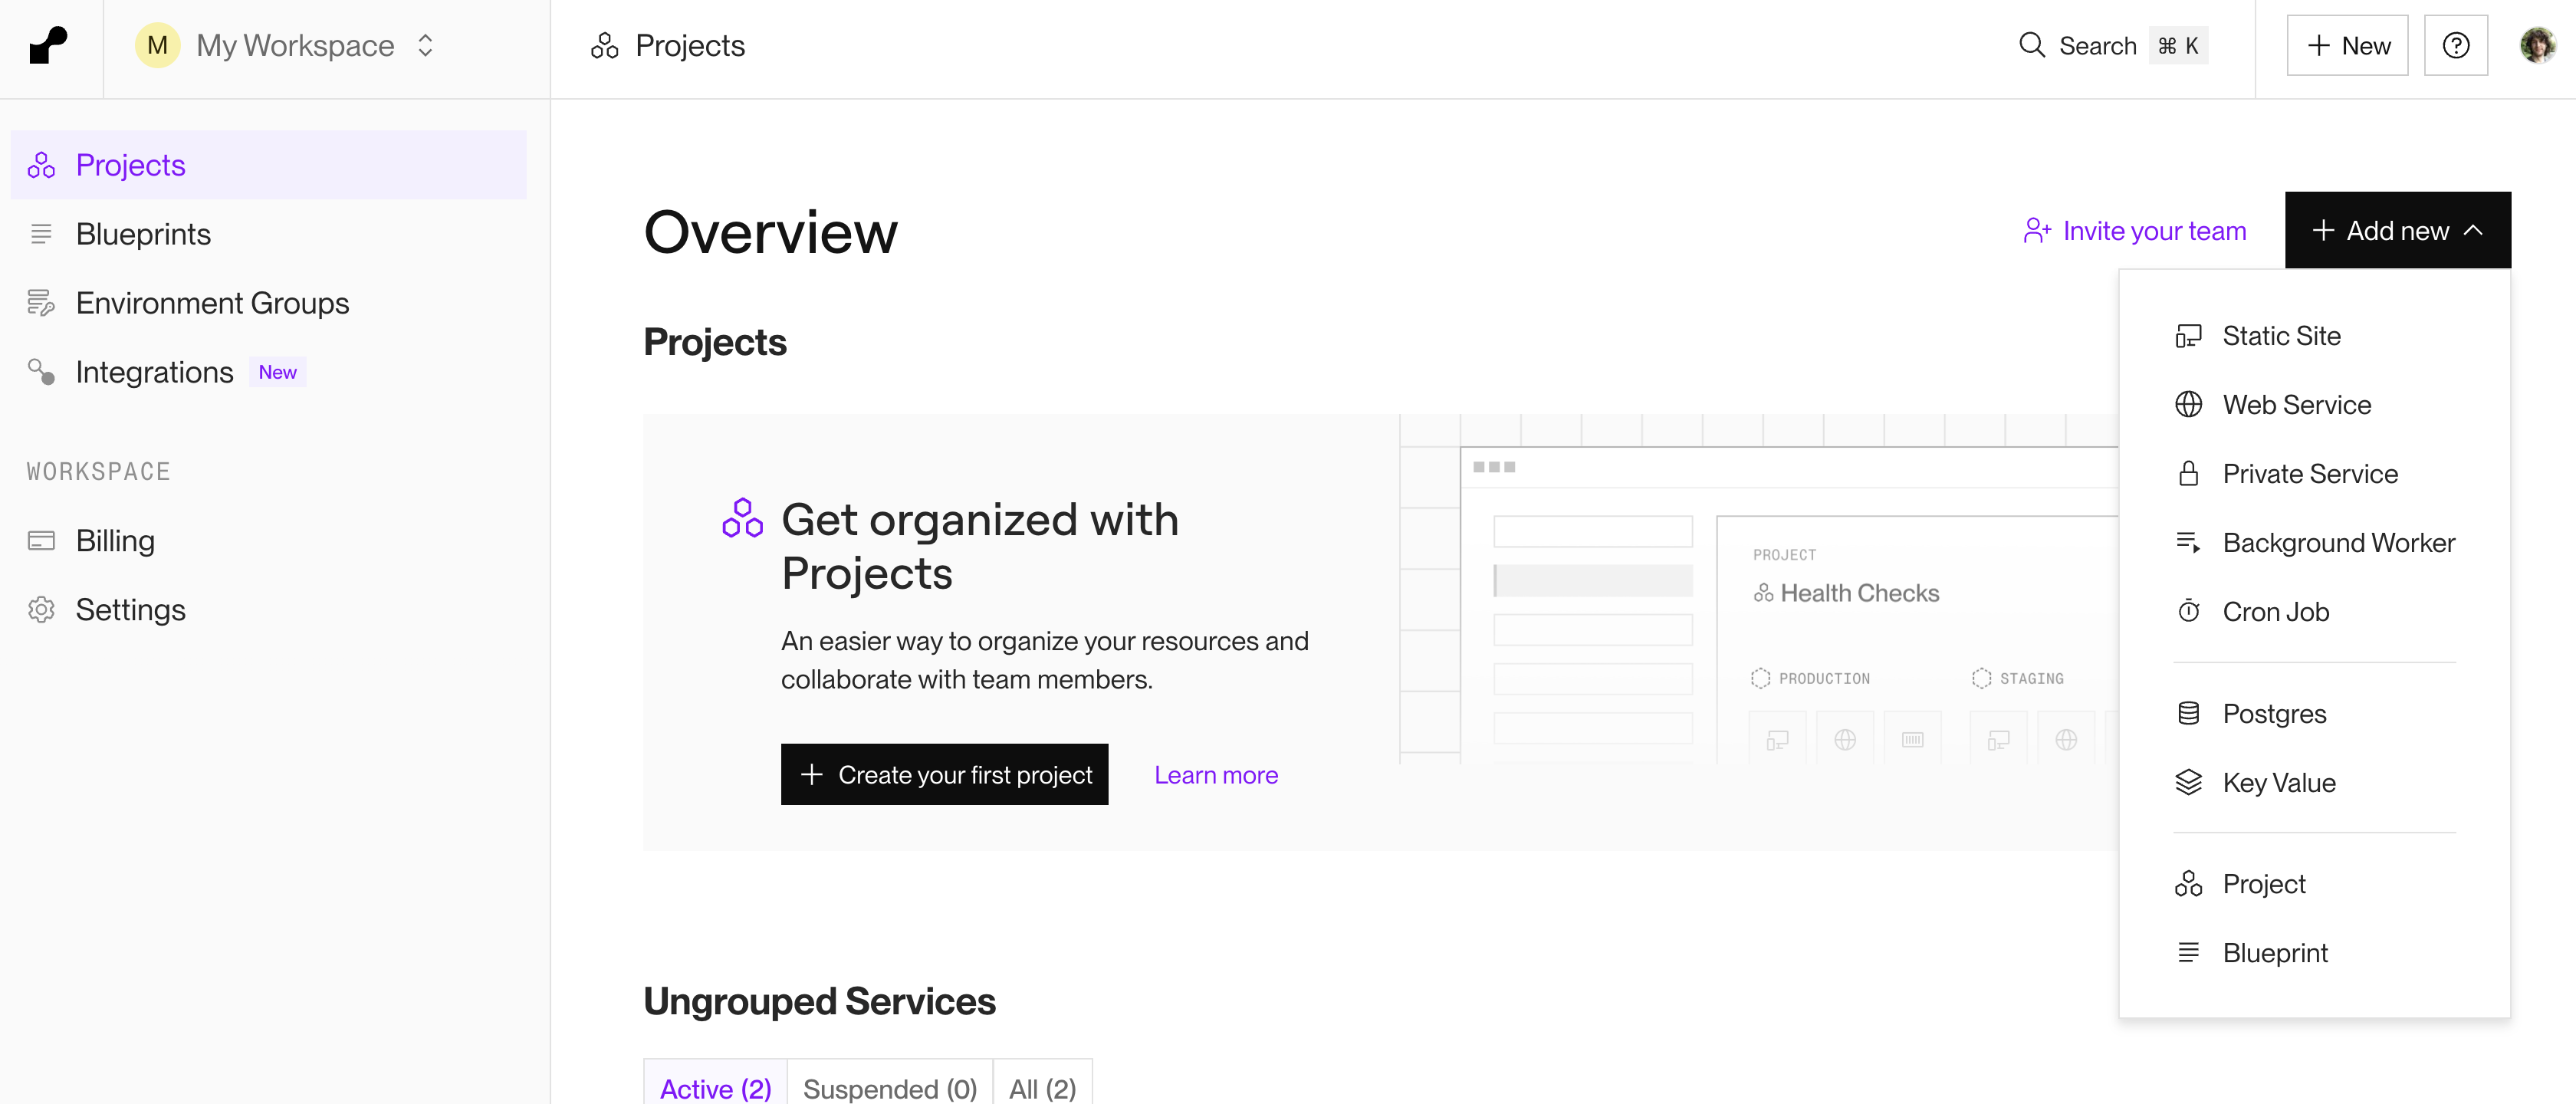This screenshot has height=1104, width=2576.
Task: Select Background Worker from the menu
Action: pyautogui.click(x=2338, y=543)
